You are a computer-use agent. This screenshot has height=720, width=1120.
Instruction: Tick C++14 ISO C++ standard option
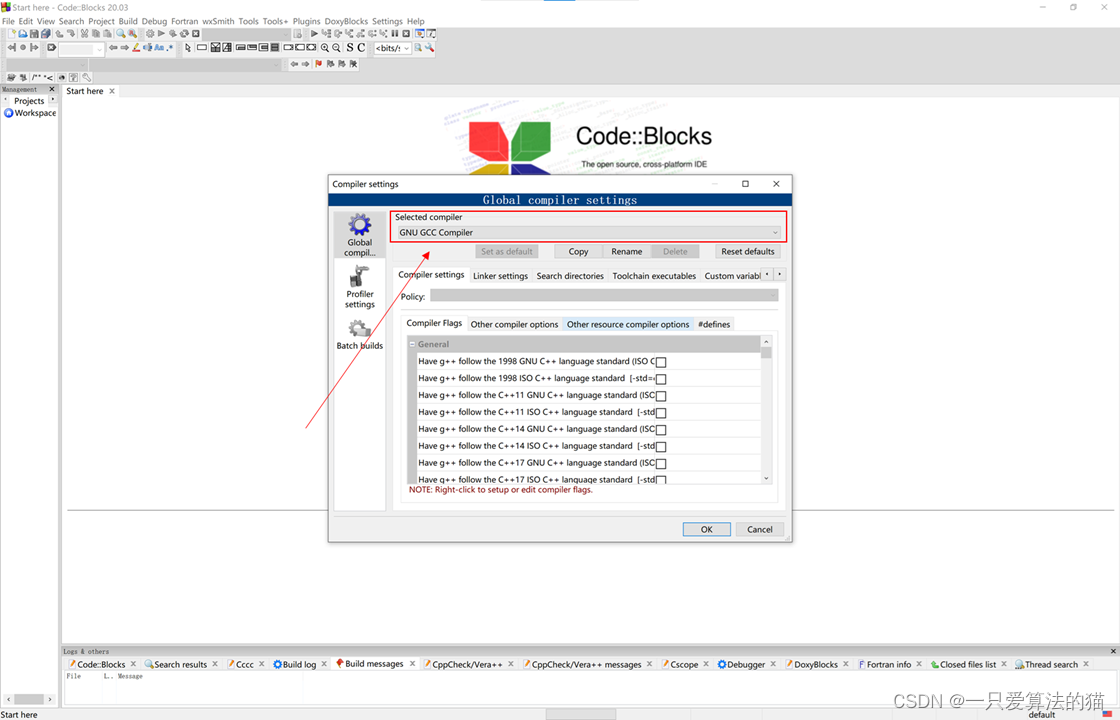pyautogui.click(x=661, y=447)
